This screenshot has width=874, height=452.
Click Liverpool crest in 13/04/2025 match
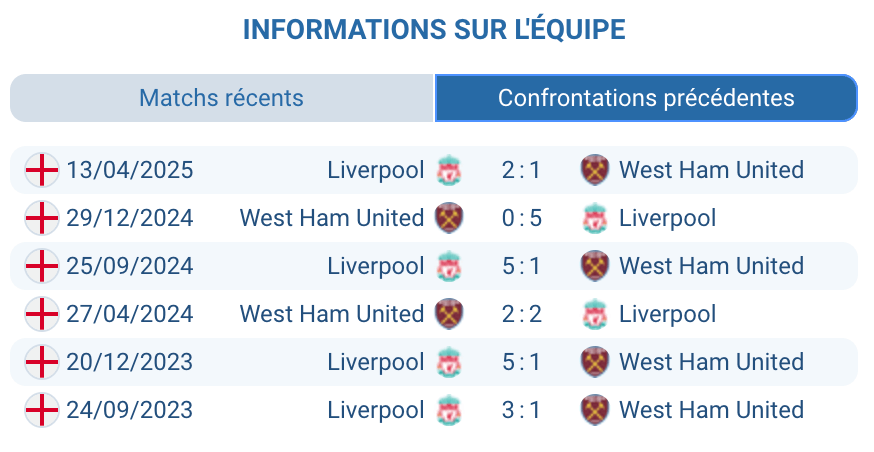coord(449,170)
